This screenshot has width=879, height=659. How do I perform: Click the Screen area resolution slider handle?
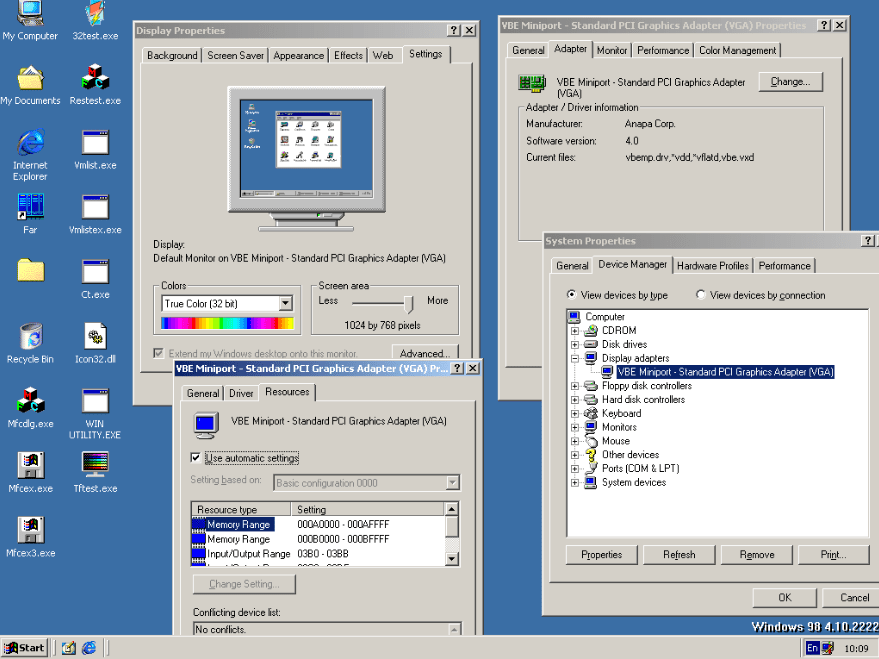point(409,304)
